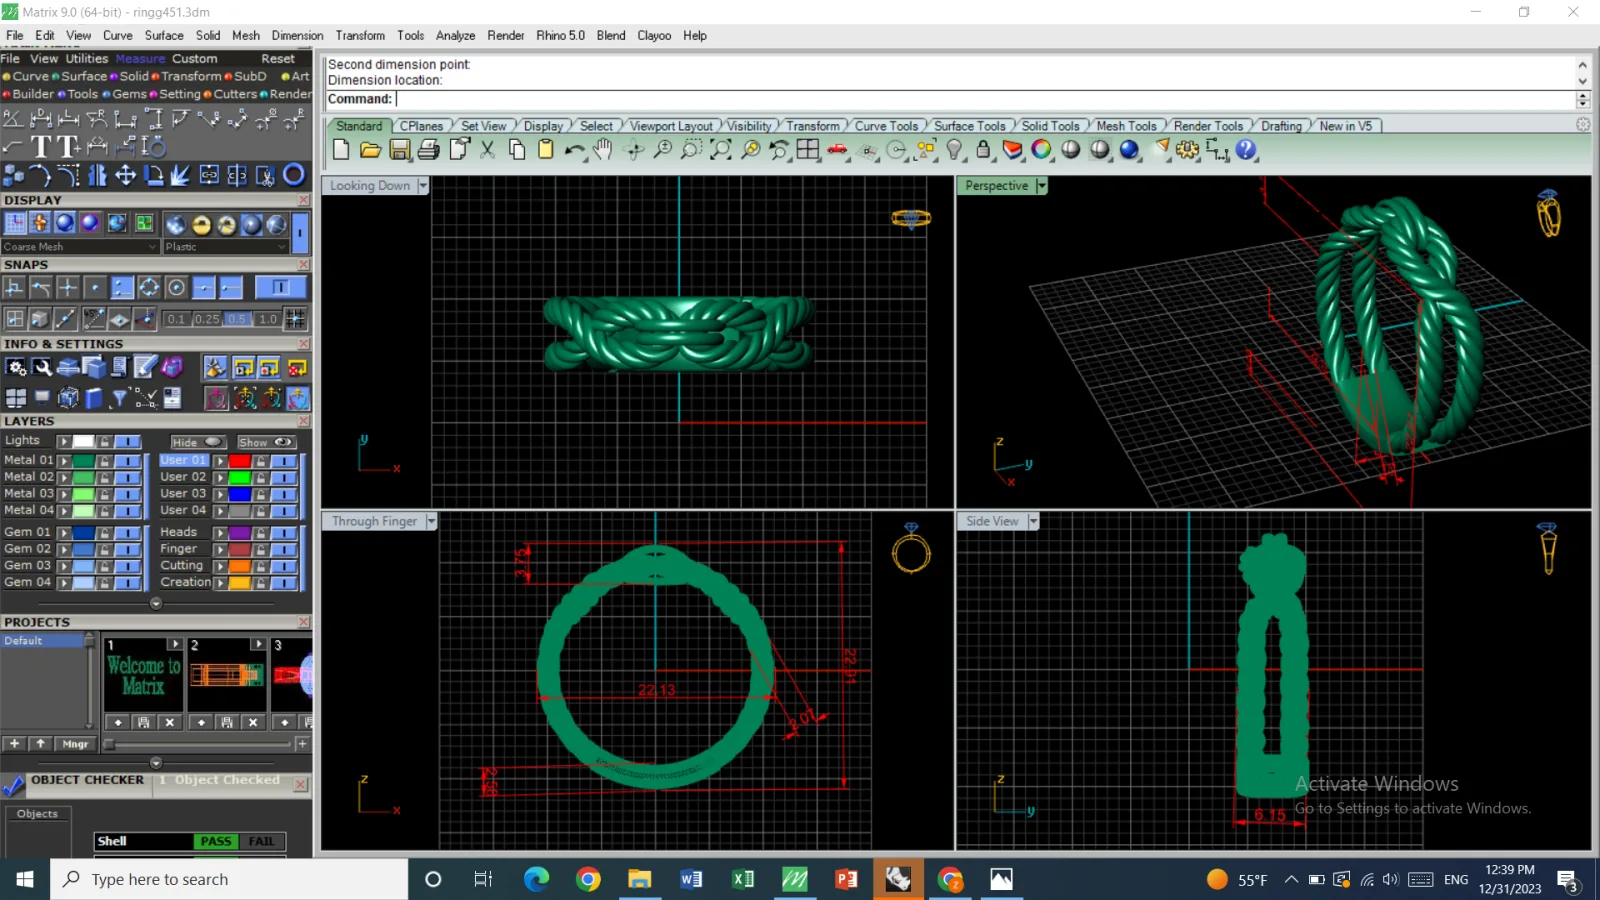Switch to the Curve Tools toolbar tab
This screenshot has height=900, width=1600.
pyautogui.click(x=886, y=126)
